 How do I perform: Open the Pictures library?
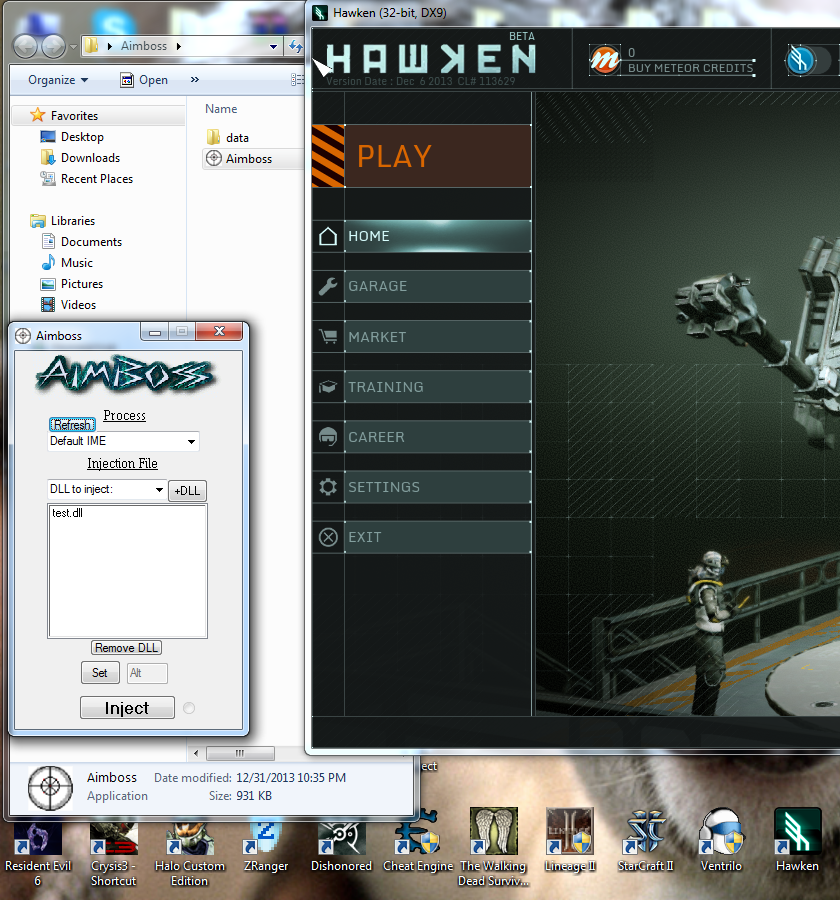pyautogui.click(x=72, y=284)
